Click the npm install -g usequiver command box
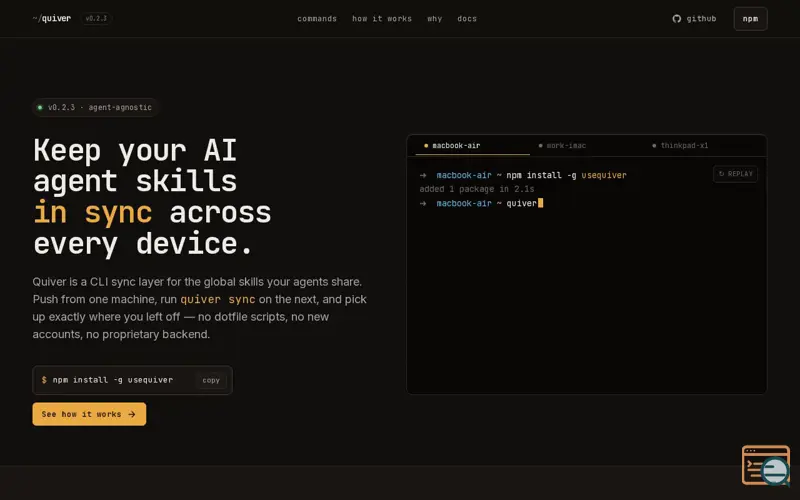Image resolution: width=800 pixels, height=500 pixels. (132, 380)
